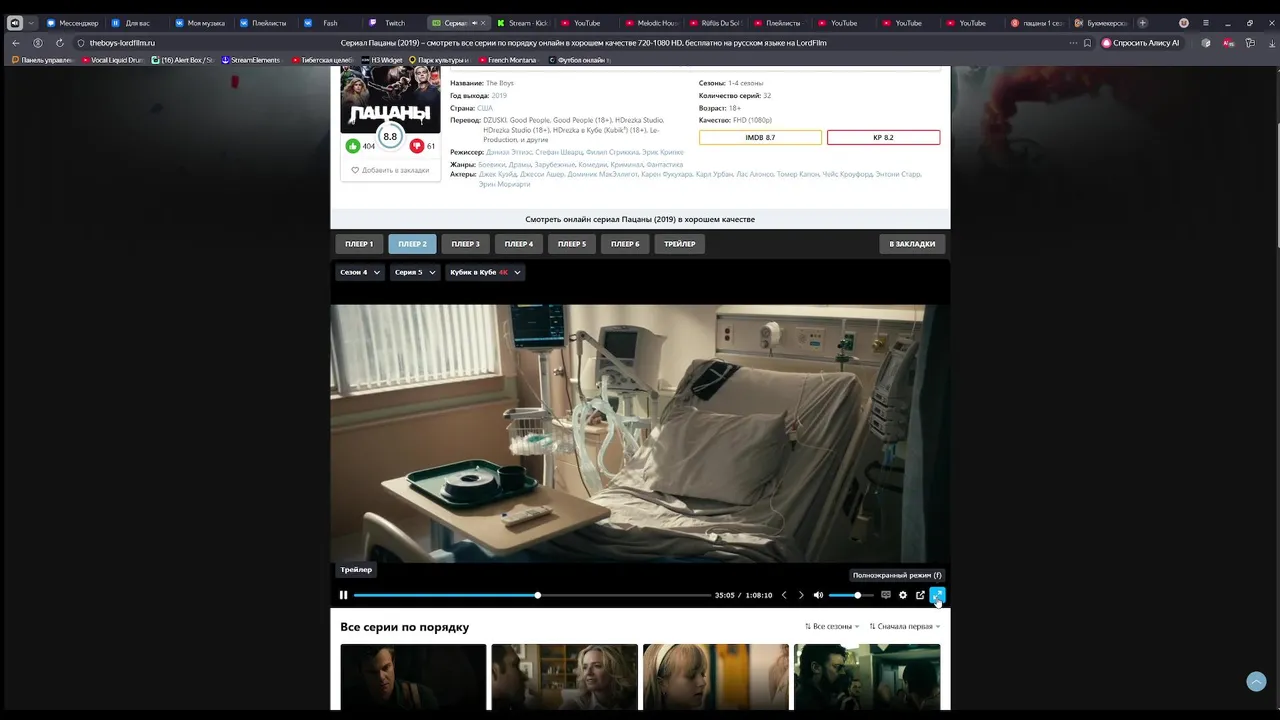Open player settings gear icon
1280x720 pixels.
pos(903,595)
